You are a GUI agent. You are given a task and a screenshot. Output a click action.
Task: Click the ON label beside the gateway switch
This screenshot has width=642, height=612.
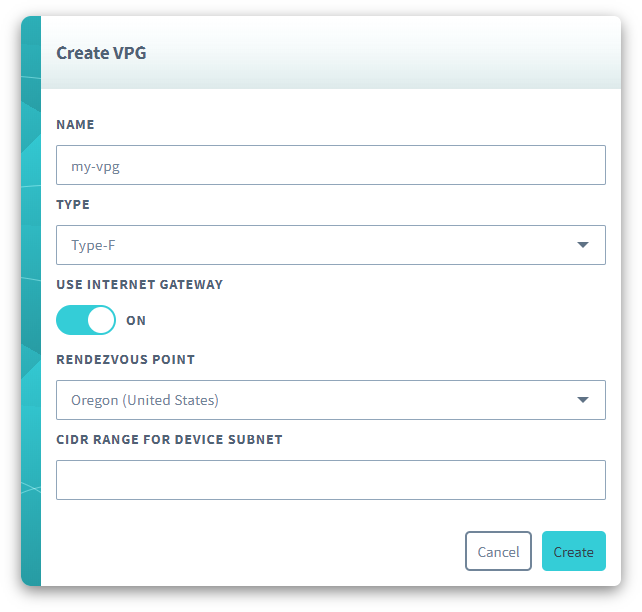click(136, 321)
